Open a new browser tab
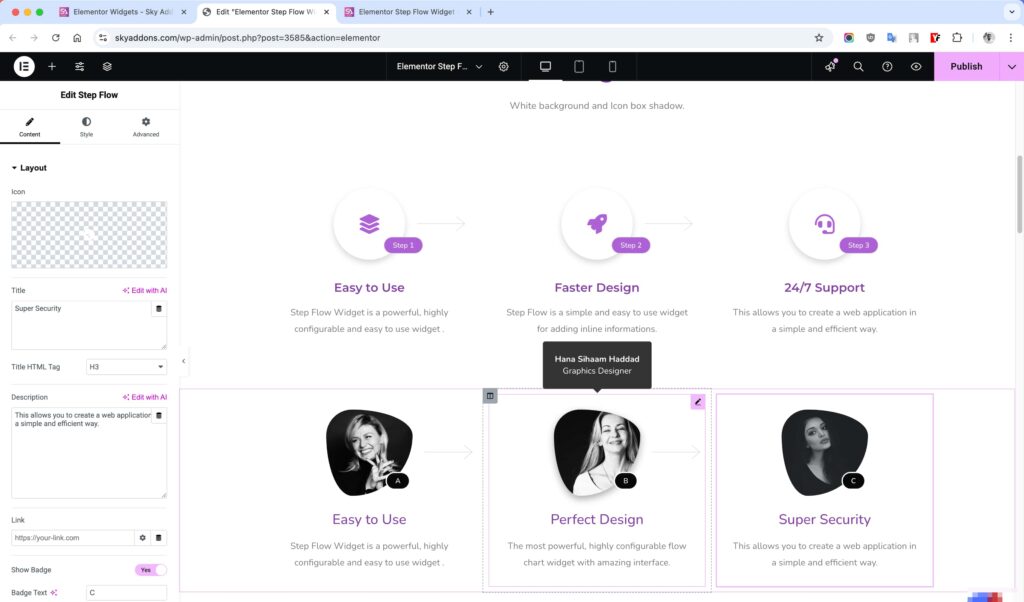The height and width of the screenshot is (602, 1024). click(x=490, y=12)
